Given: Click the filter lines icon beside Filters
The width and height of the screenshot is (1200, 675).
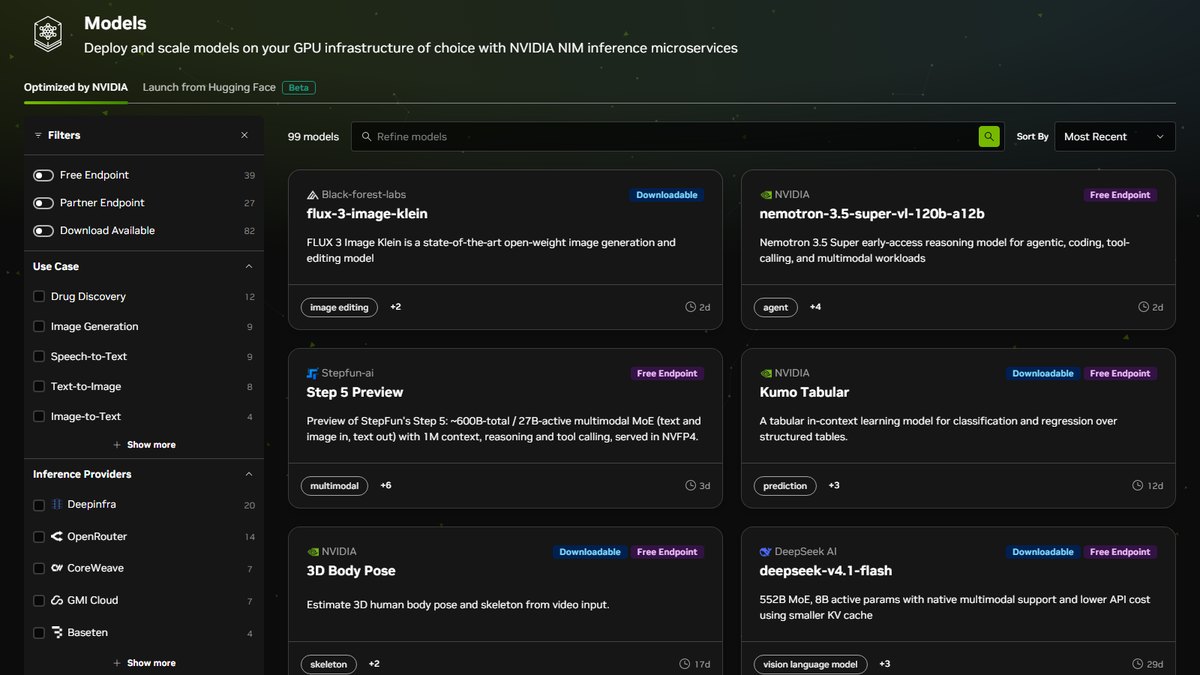Looking at the screenshot, I should coord(38,135).
